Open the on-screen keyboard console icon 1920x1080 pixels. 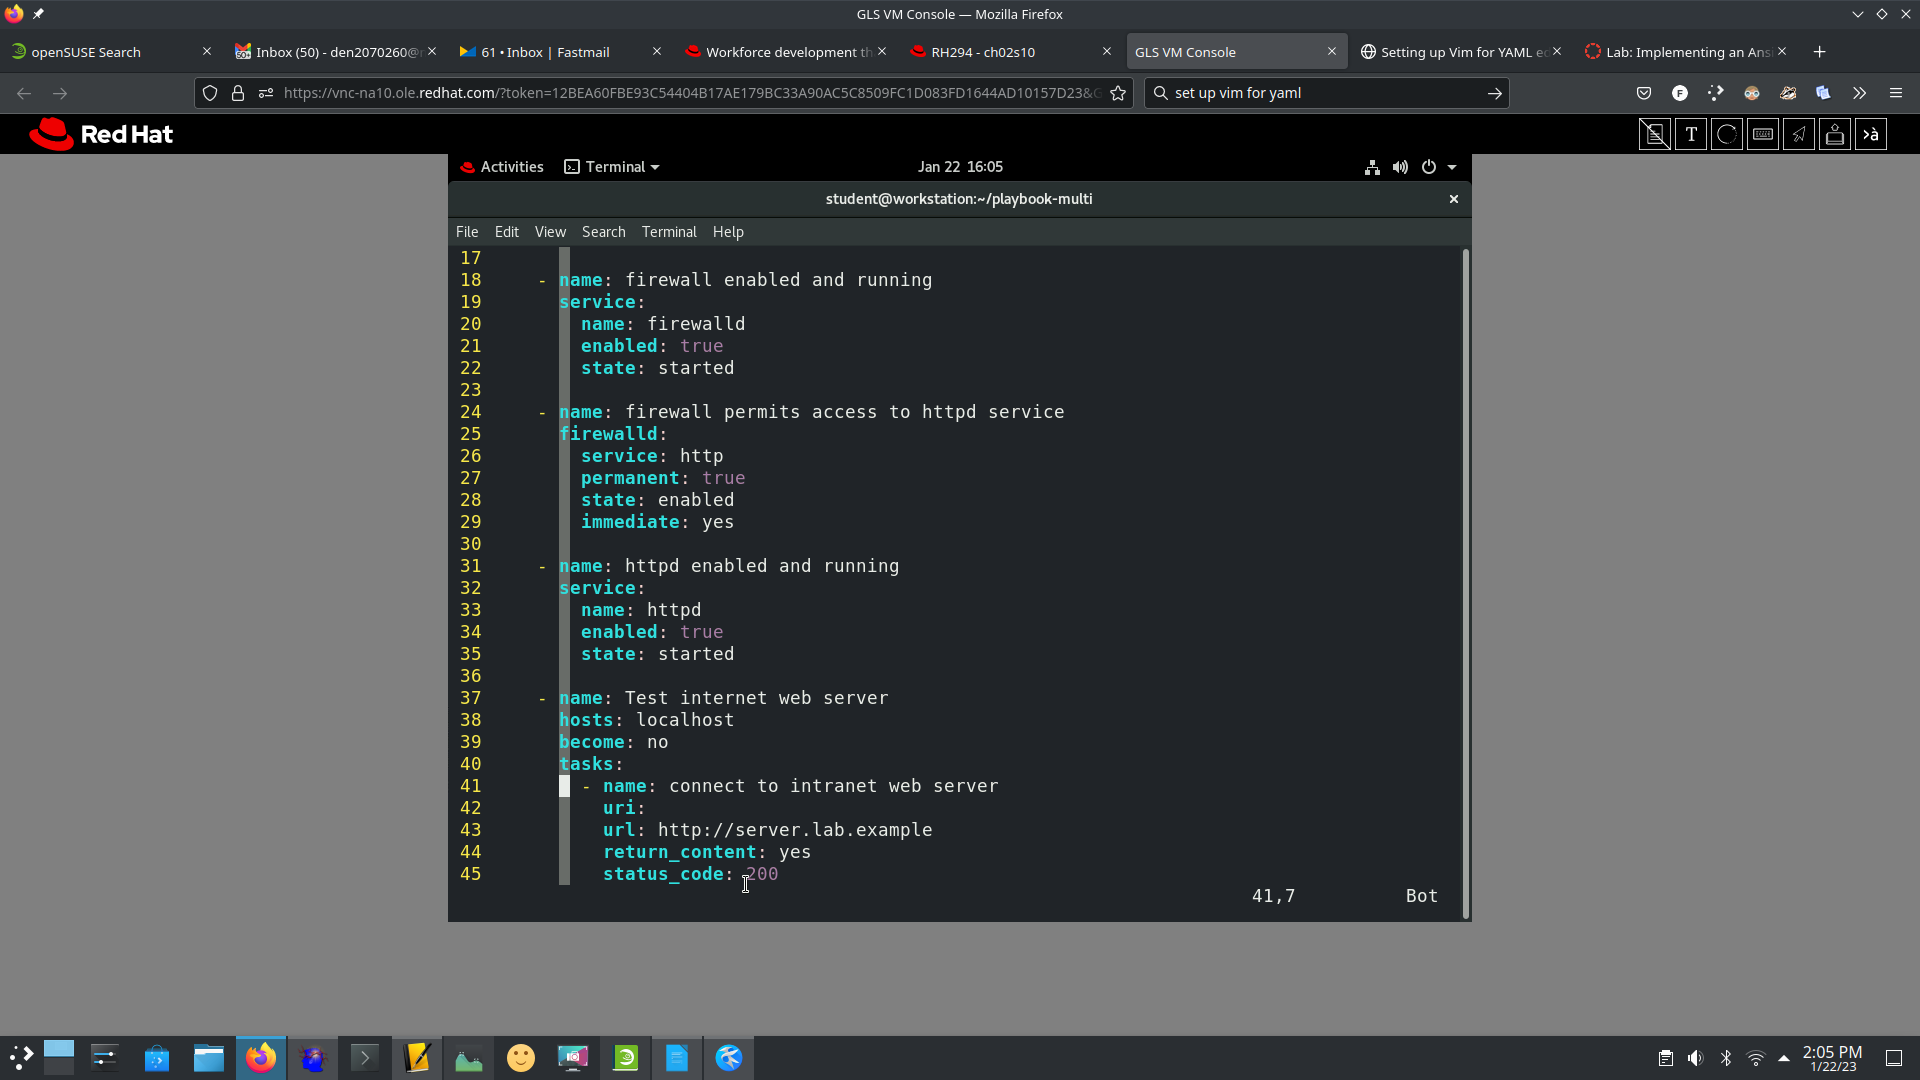click(1763, 134)
